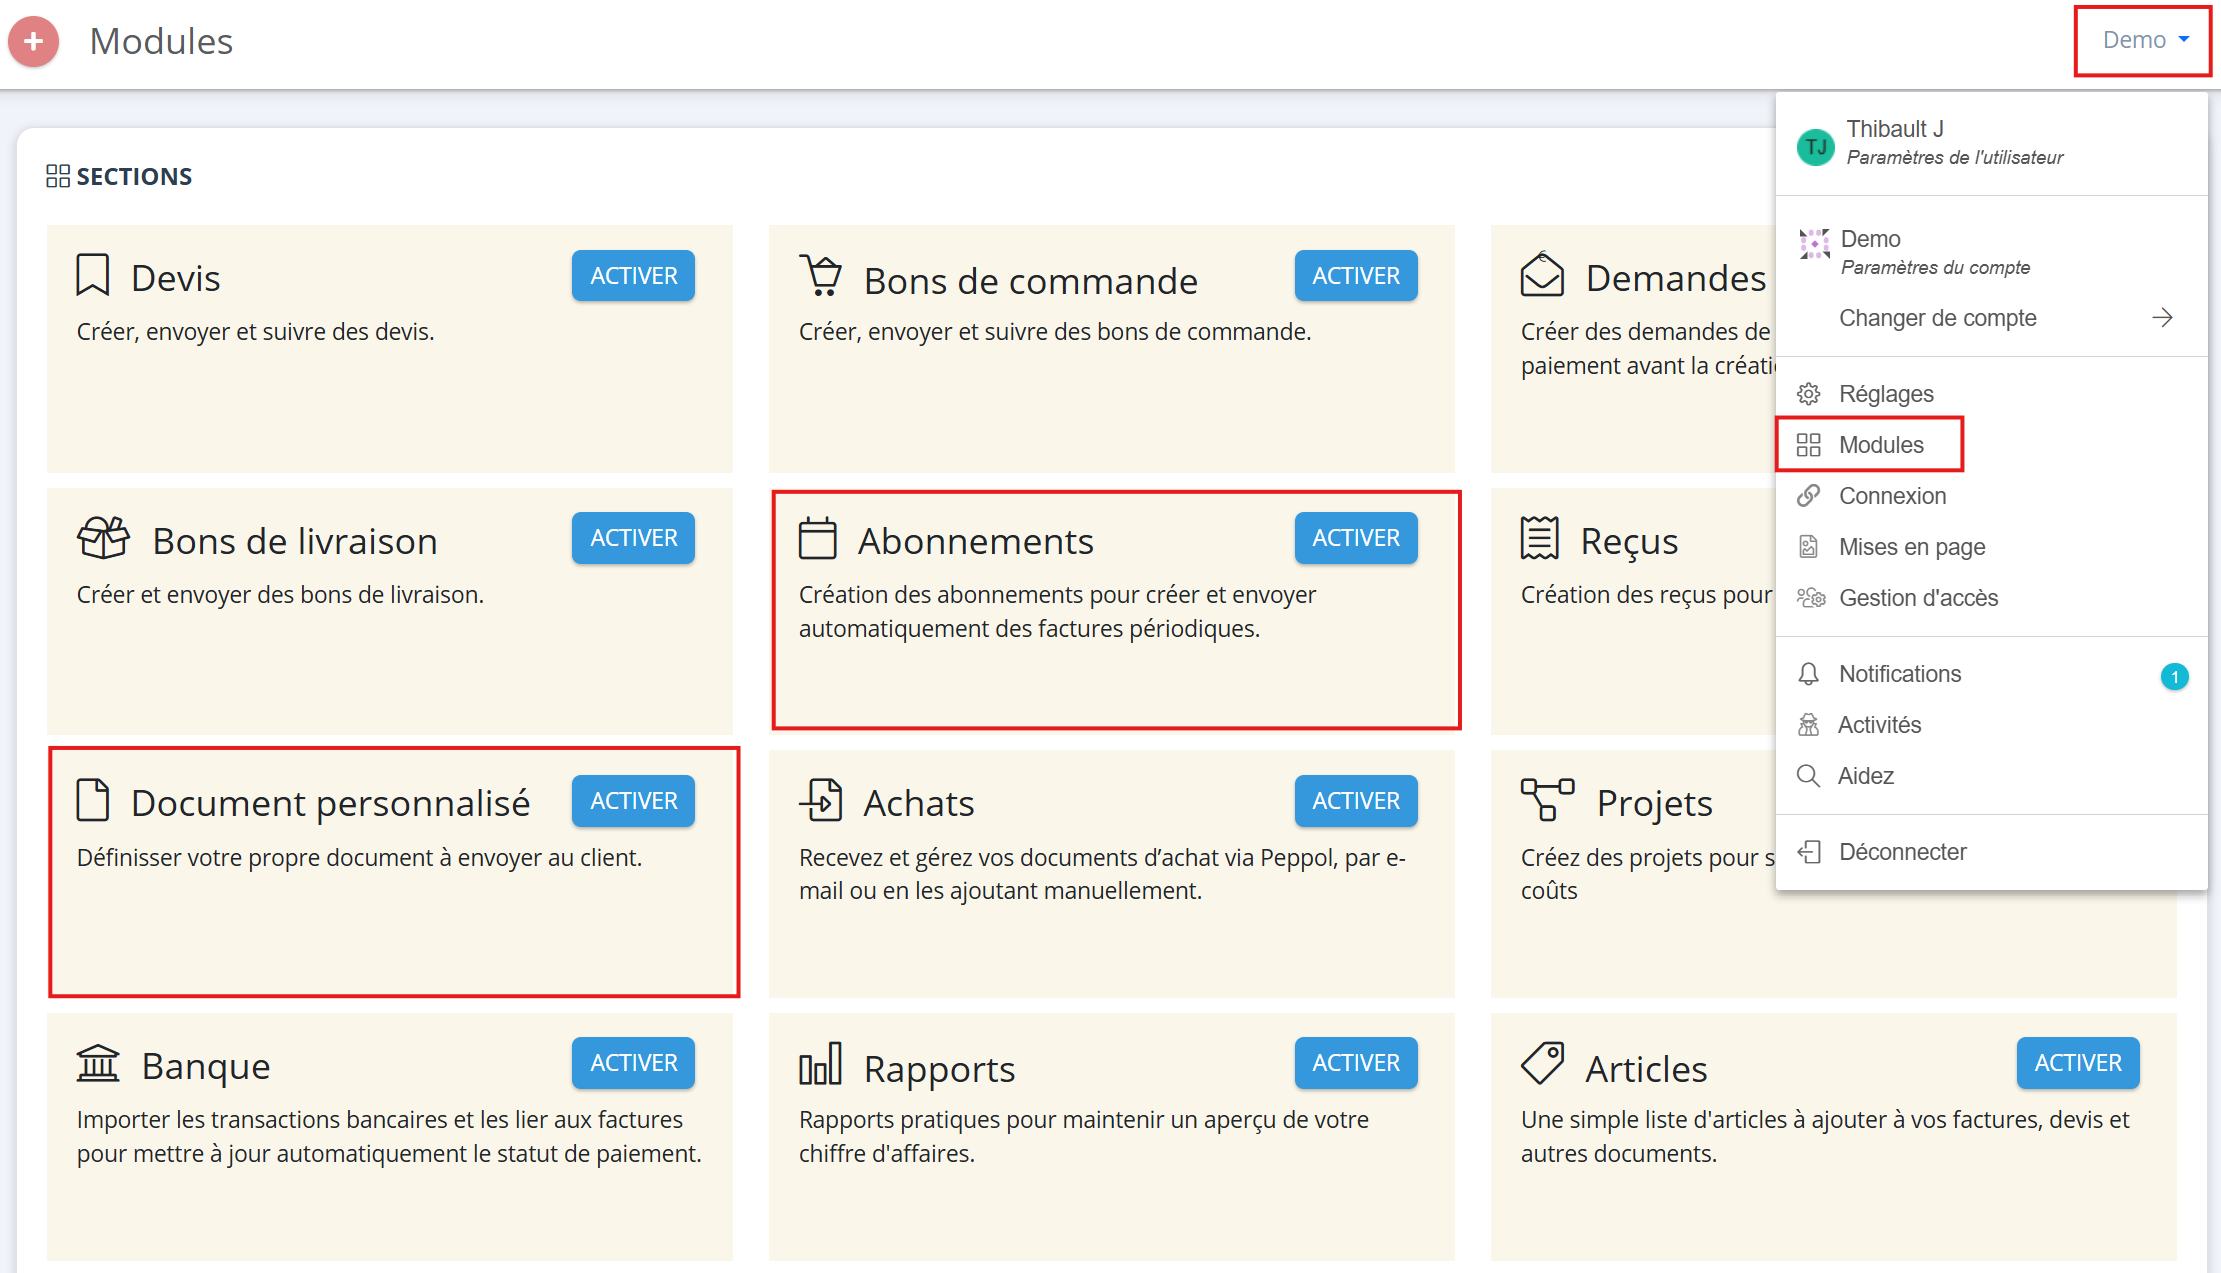Click the Aidez search icon
This screenshot has width=2221, height=1273.
tap(1809, 776)
